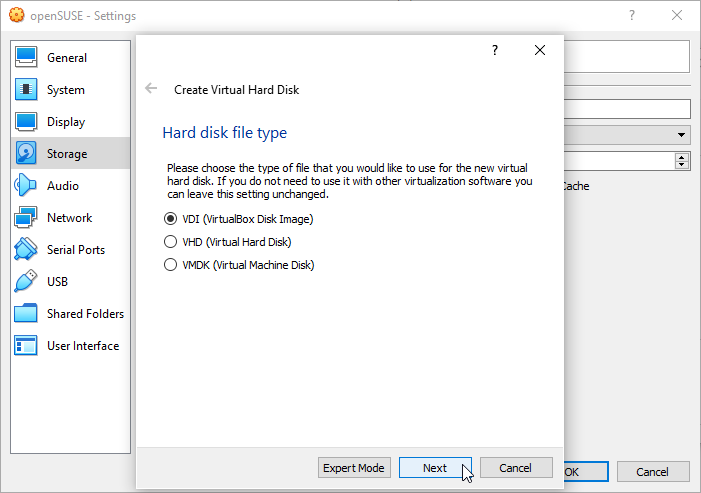Click the wizard's help question mark
The image size is (701, 493).
coord(495,51)
